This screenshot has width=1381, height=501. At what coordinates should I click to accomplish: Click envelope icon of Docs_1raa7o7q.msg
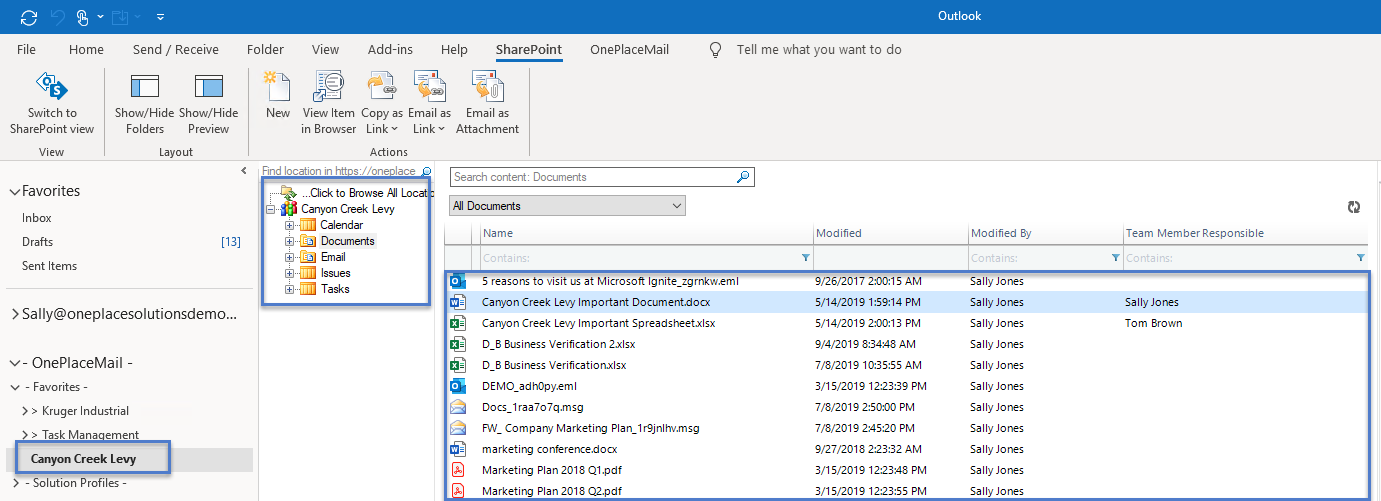tap(457, 407)
